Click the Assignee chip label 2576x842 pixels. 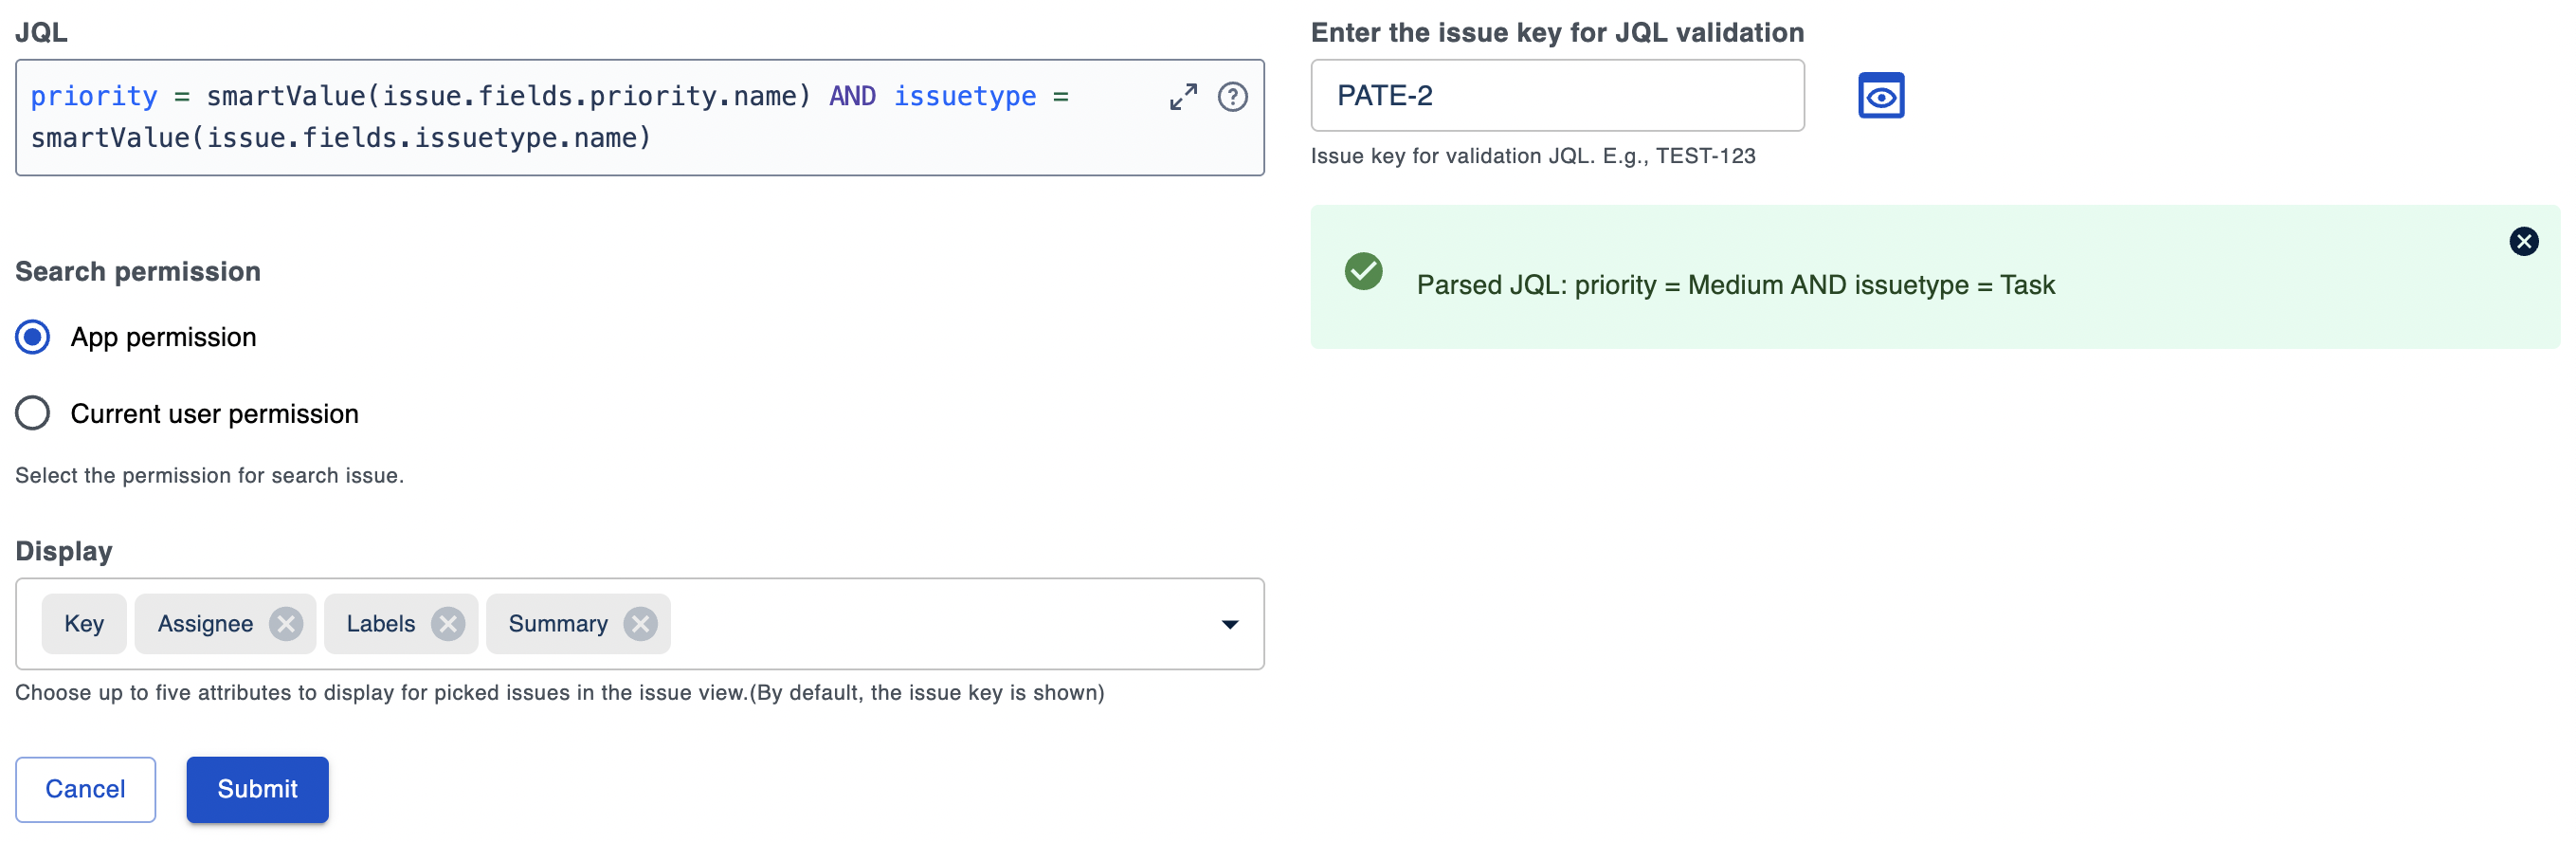coord(205,624)
